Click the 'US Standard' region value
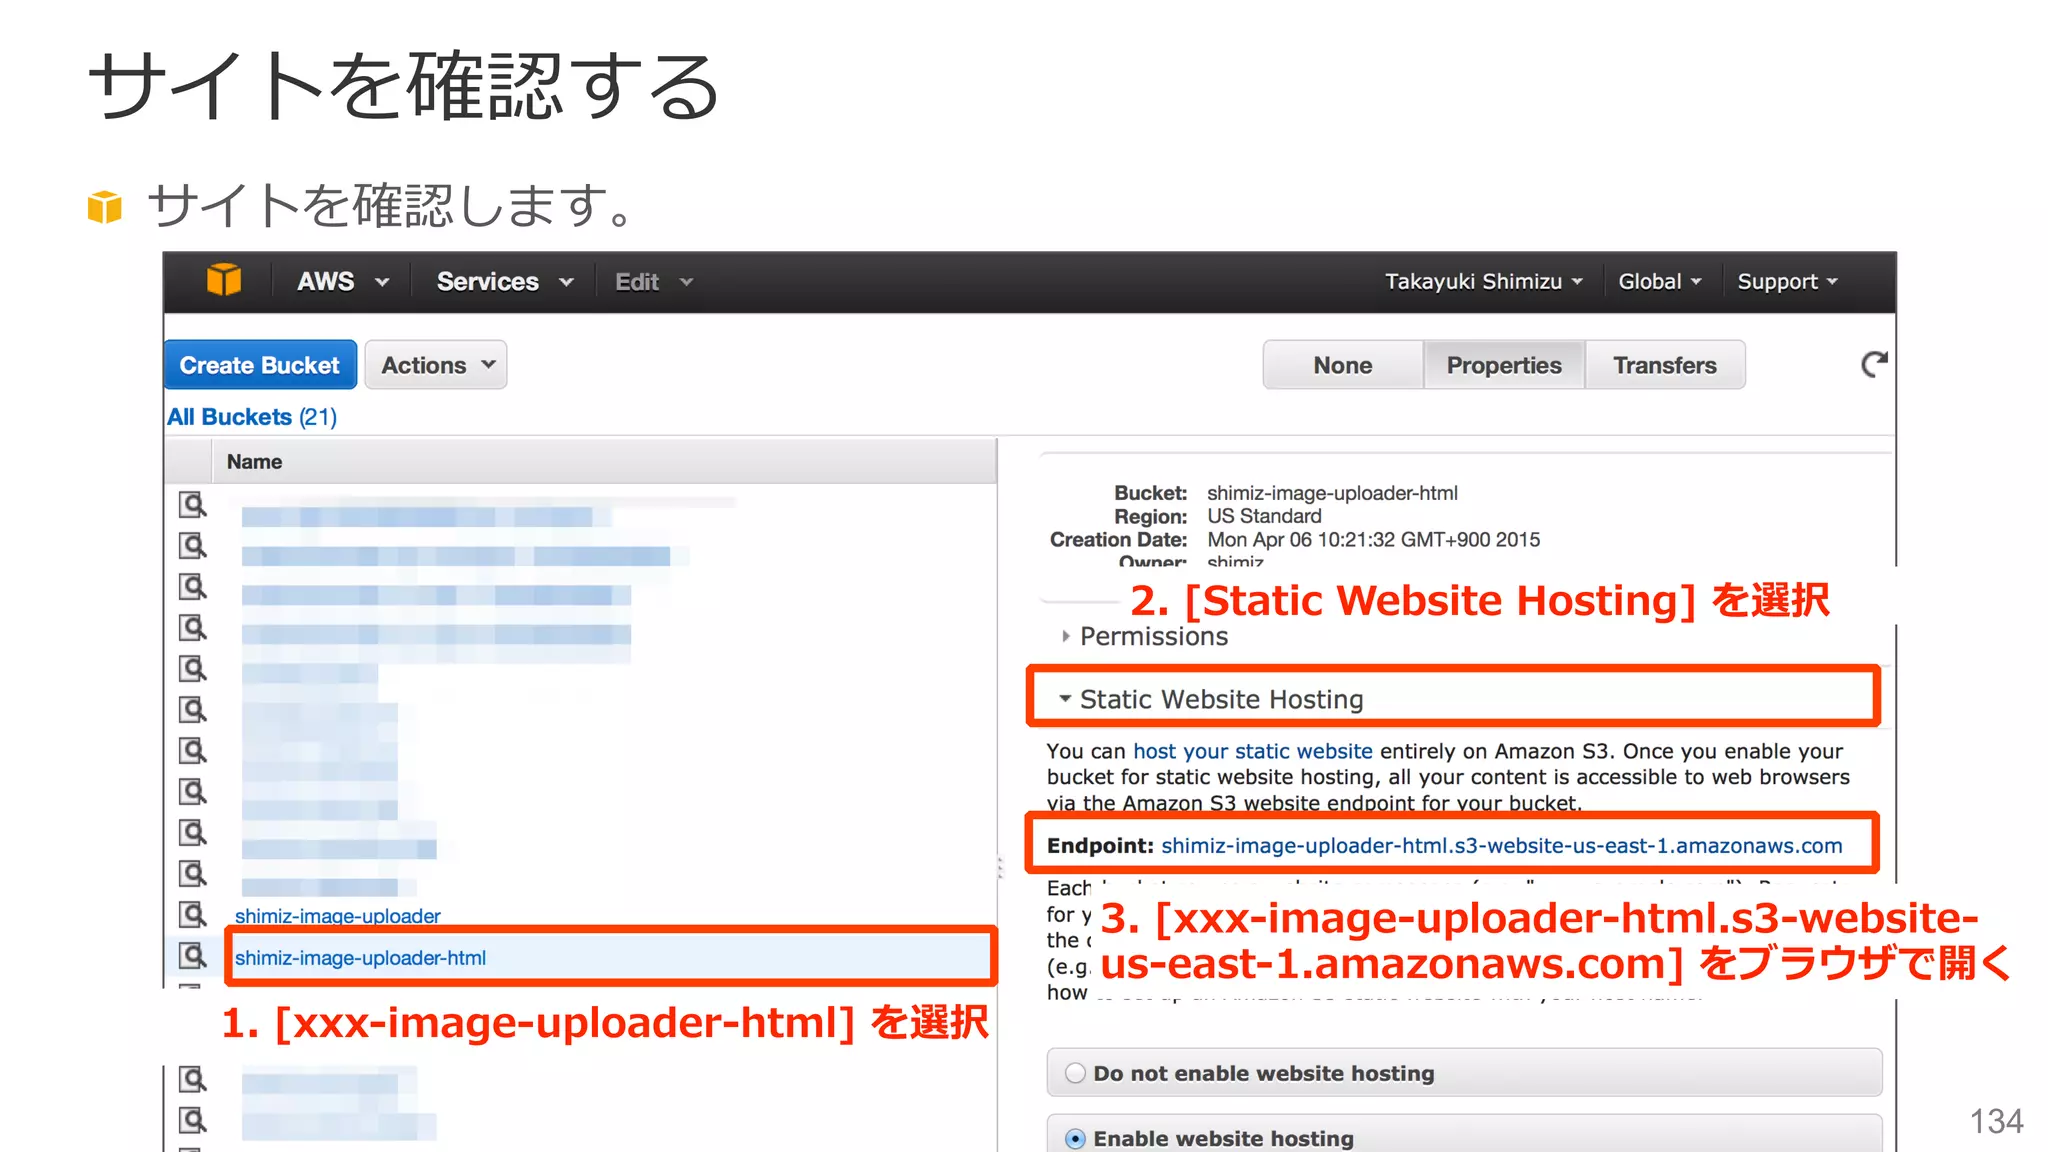Screen dimensions: 2048x1152 1264,516
